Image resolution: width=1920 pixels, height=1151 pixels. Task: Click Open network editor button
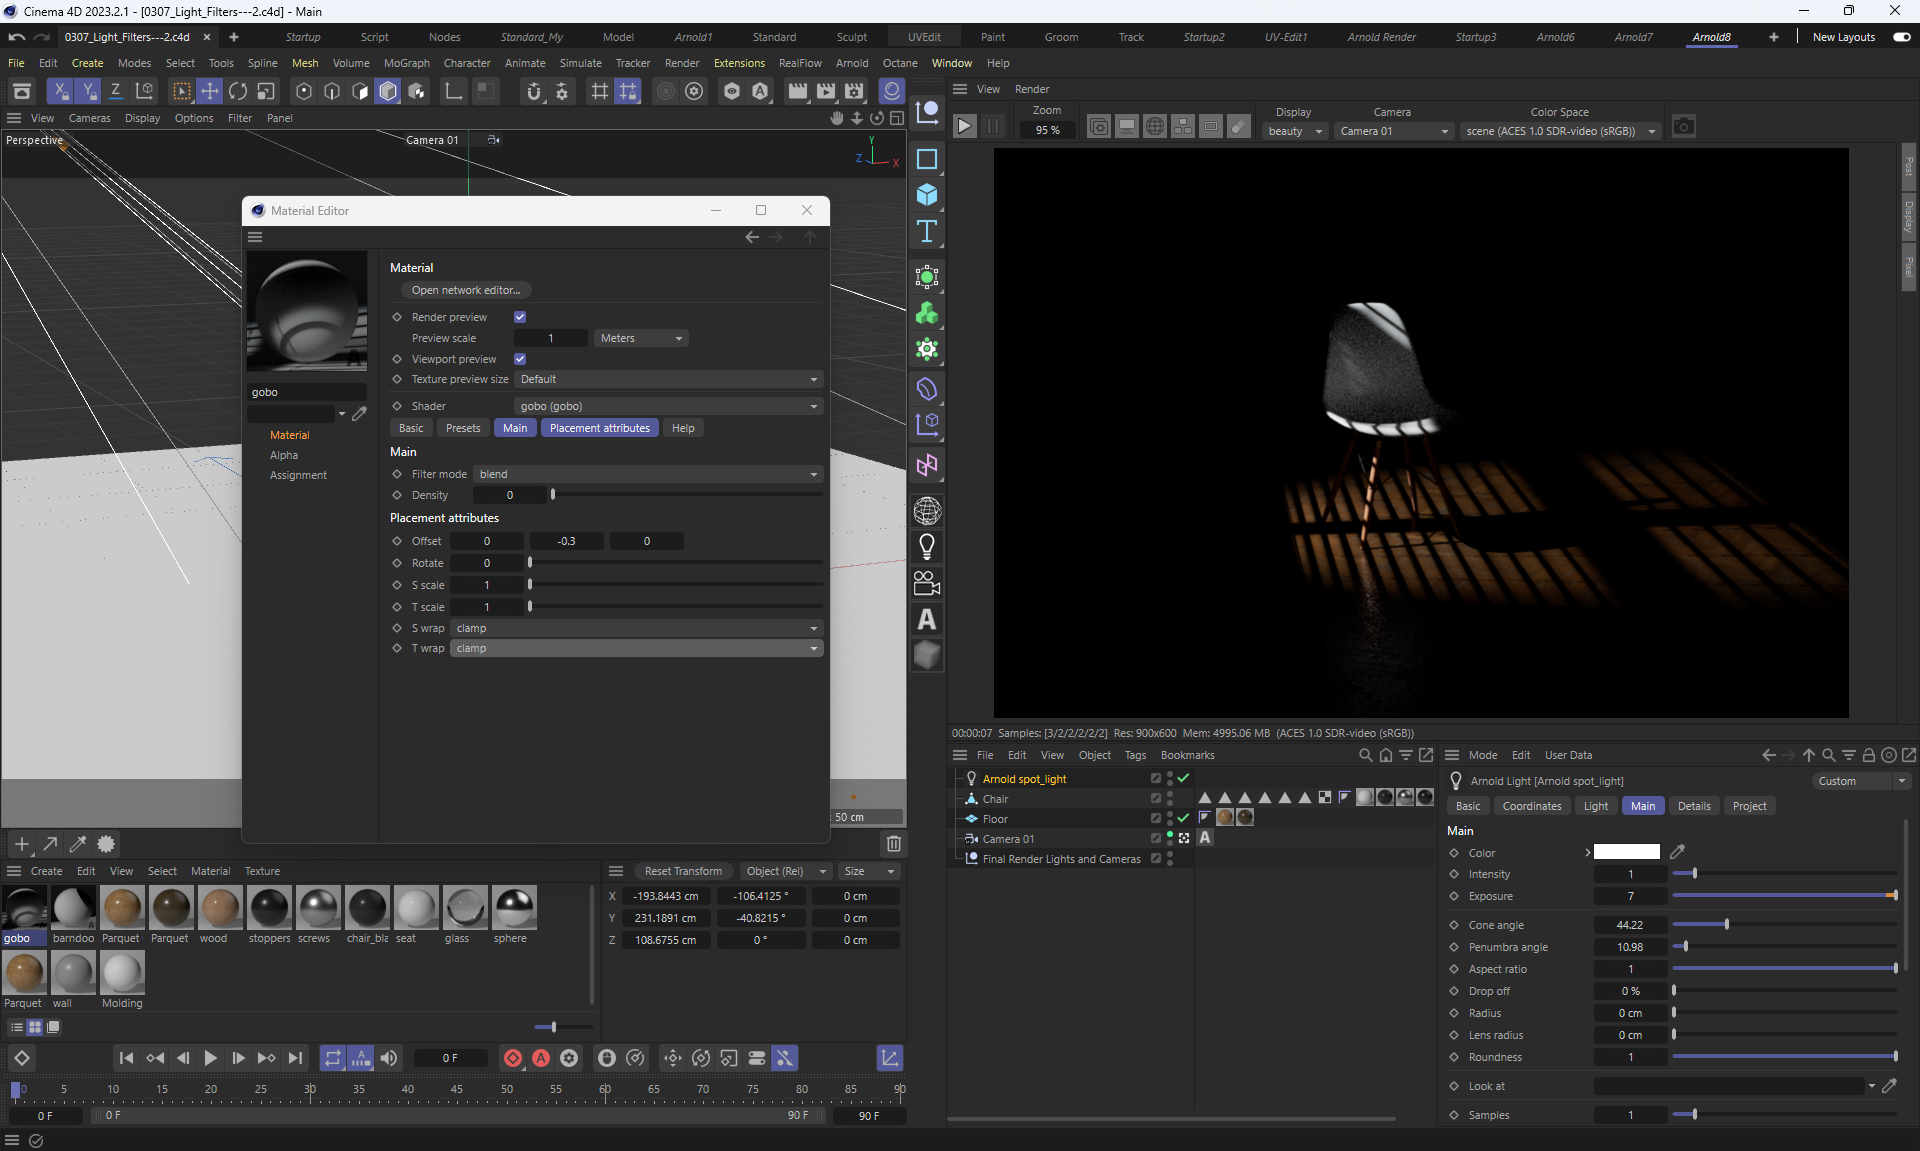pyautogui.click(x=466, y=290)
